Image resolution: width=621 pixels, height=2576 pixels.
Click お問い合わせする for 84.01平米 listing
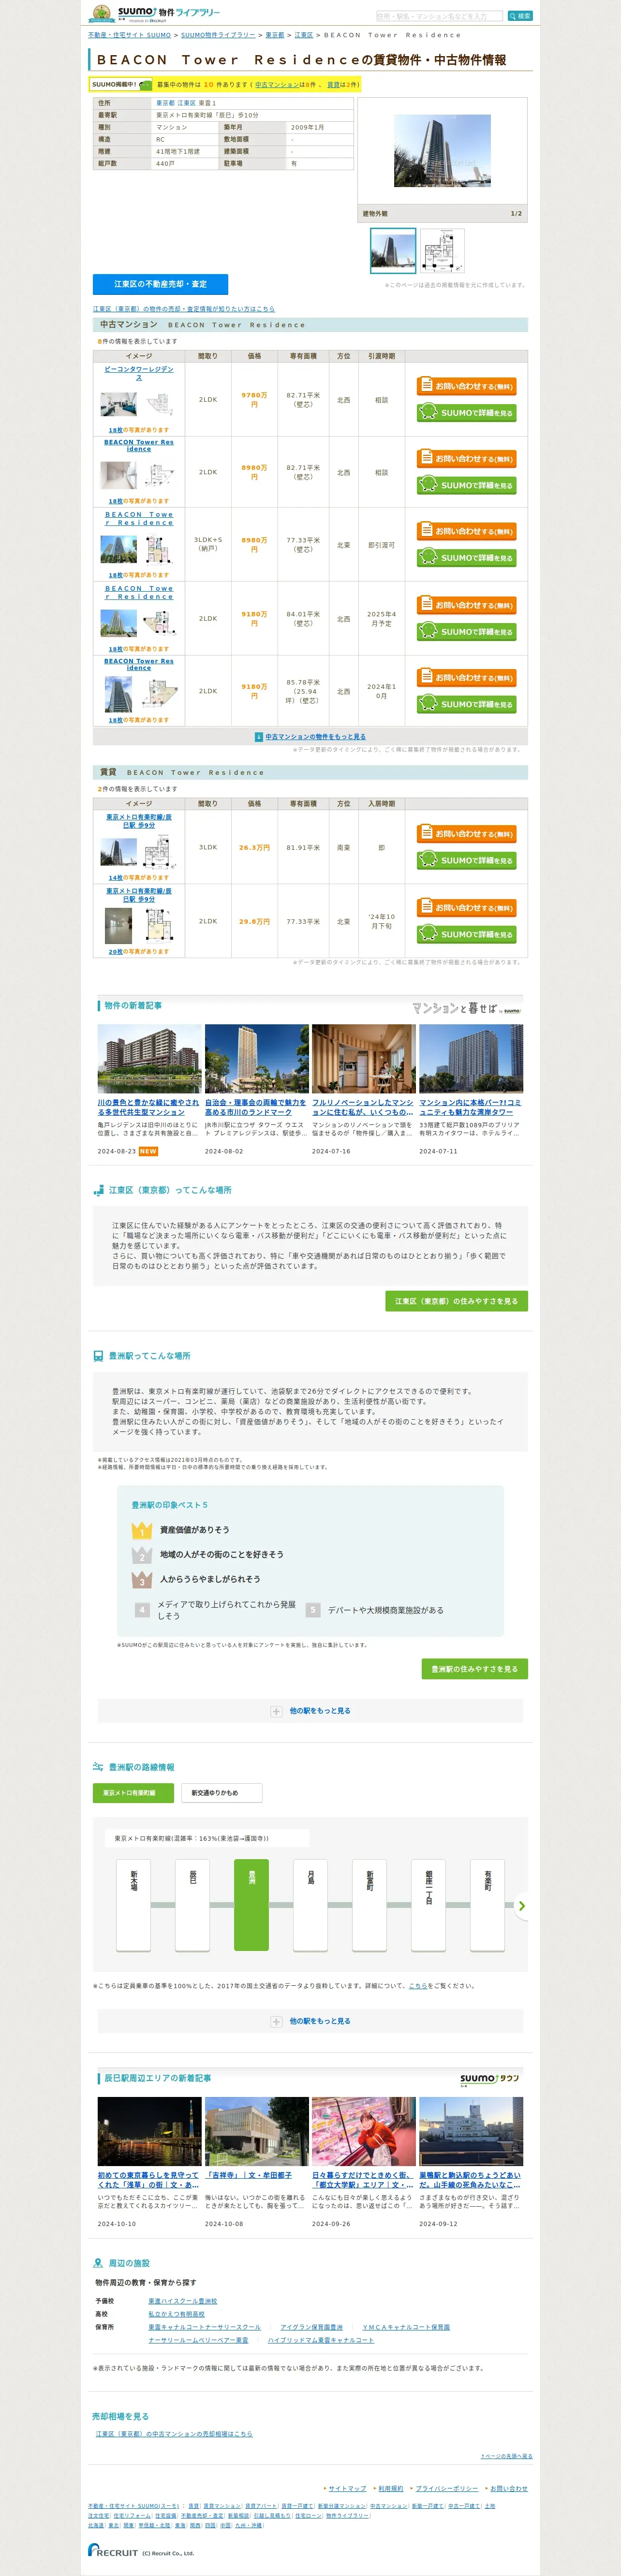pos(466,605)
